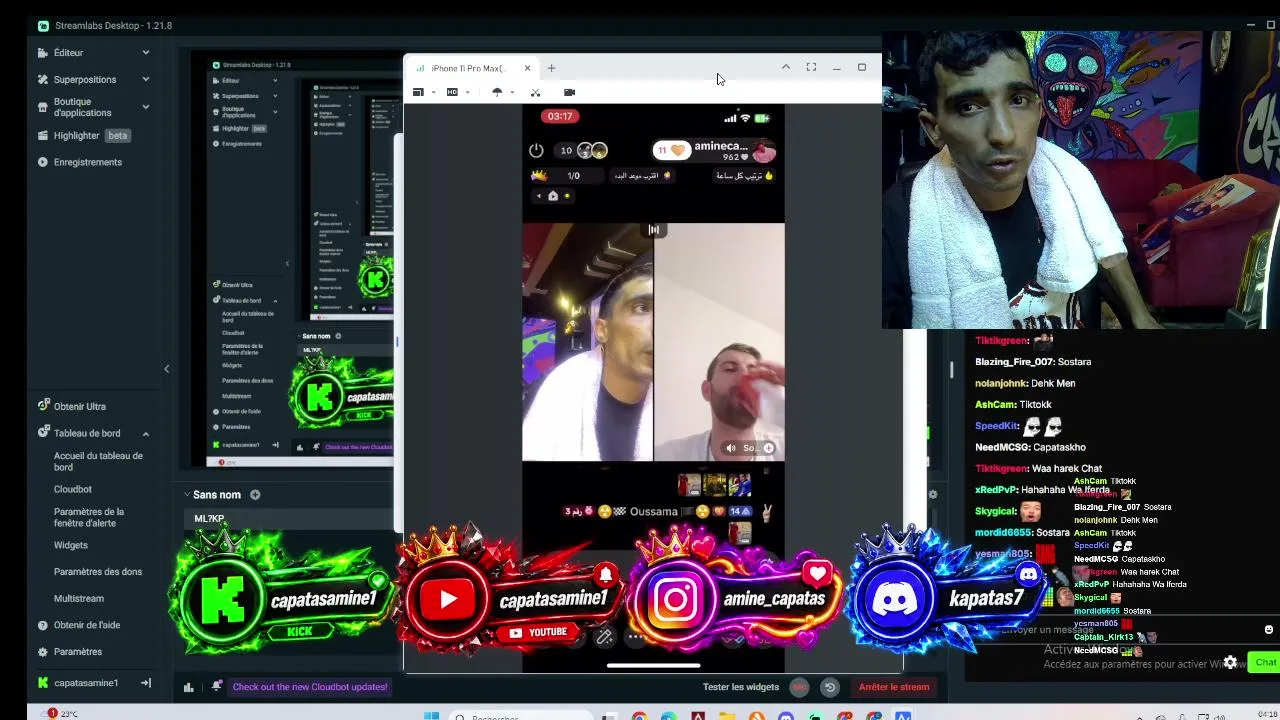Screen dimensions: 1280x720
Task: Enter fullscreen in the mirror window
Action: [811, 67]
